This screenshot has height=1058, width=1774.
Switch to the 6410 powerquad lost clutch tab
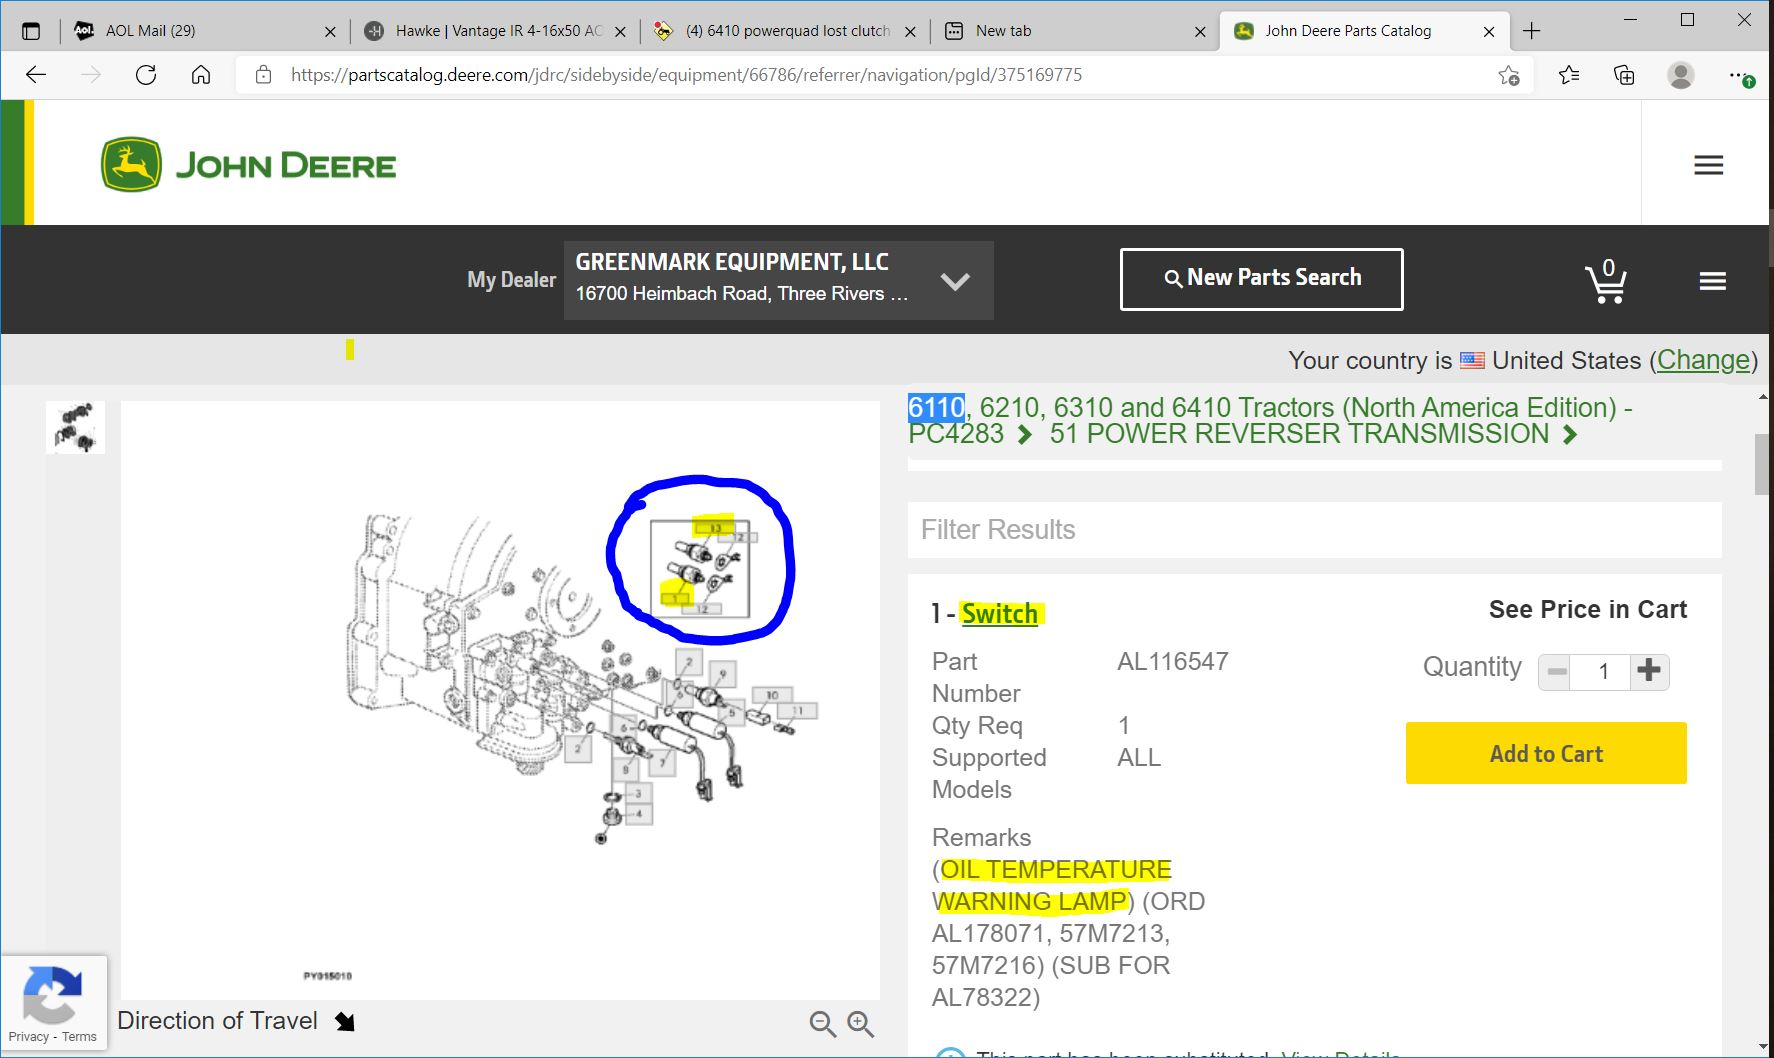787,31
